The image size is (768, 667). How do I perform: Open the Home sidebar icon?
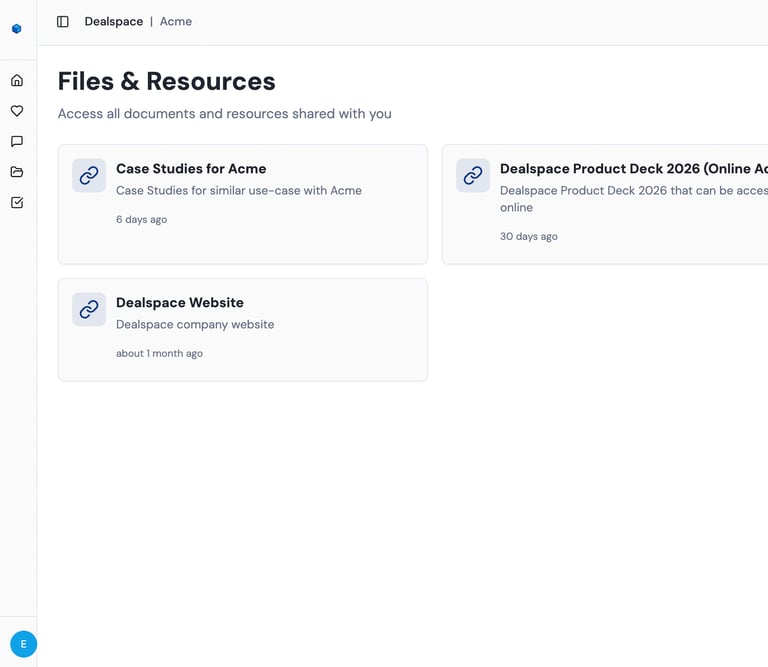pos(17,80)
